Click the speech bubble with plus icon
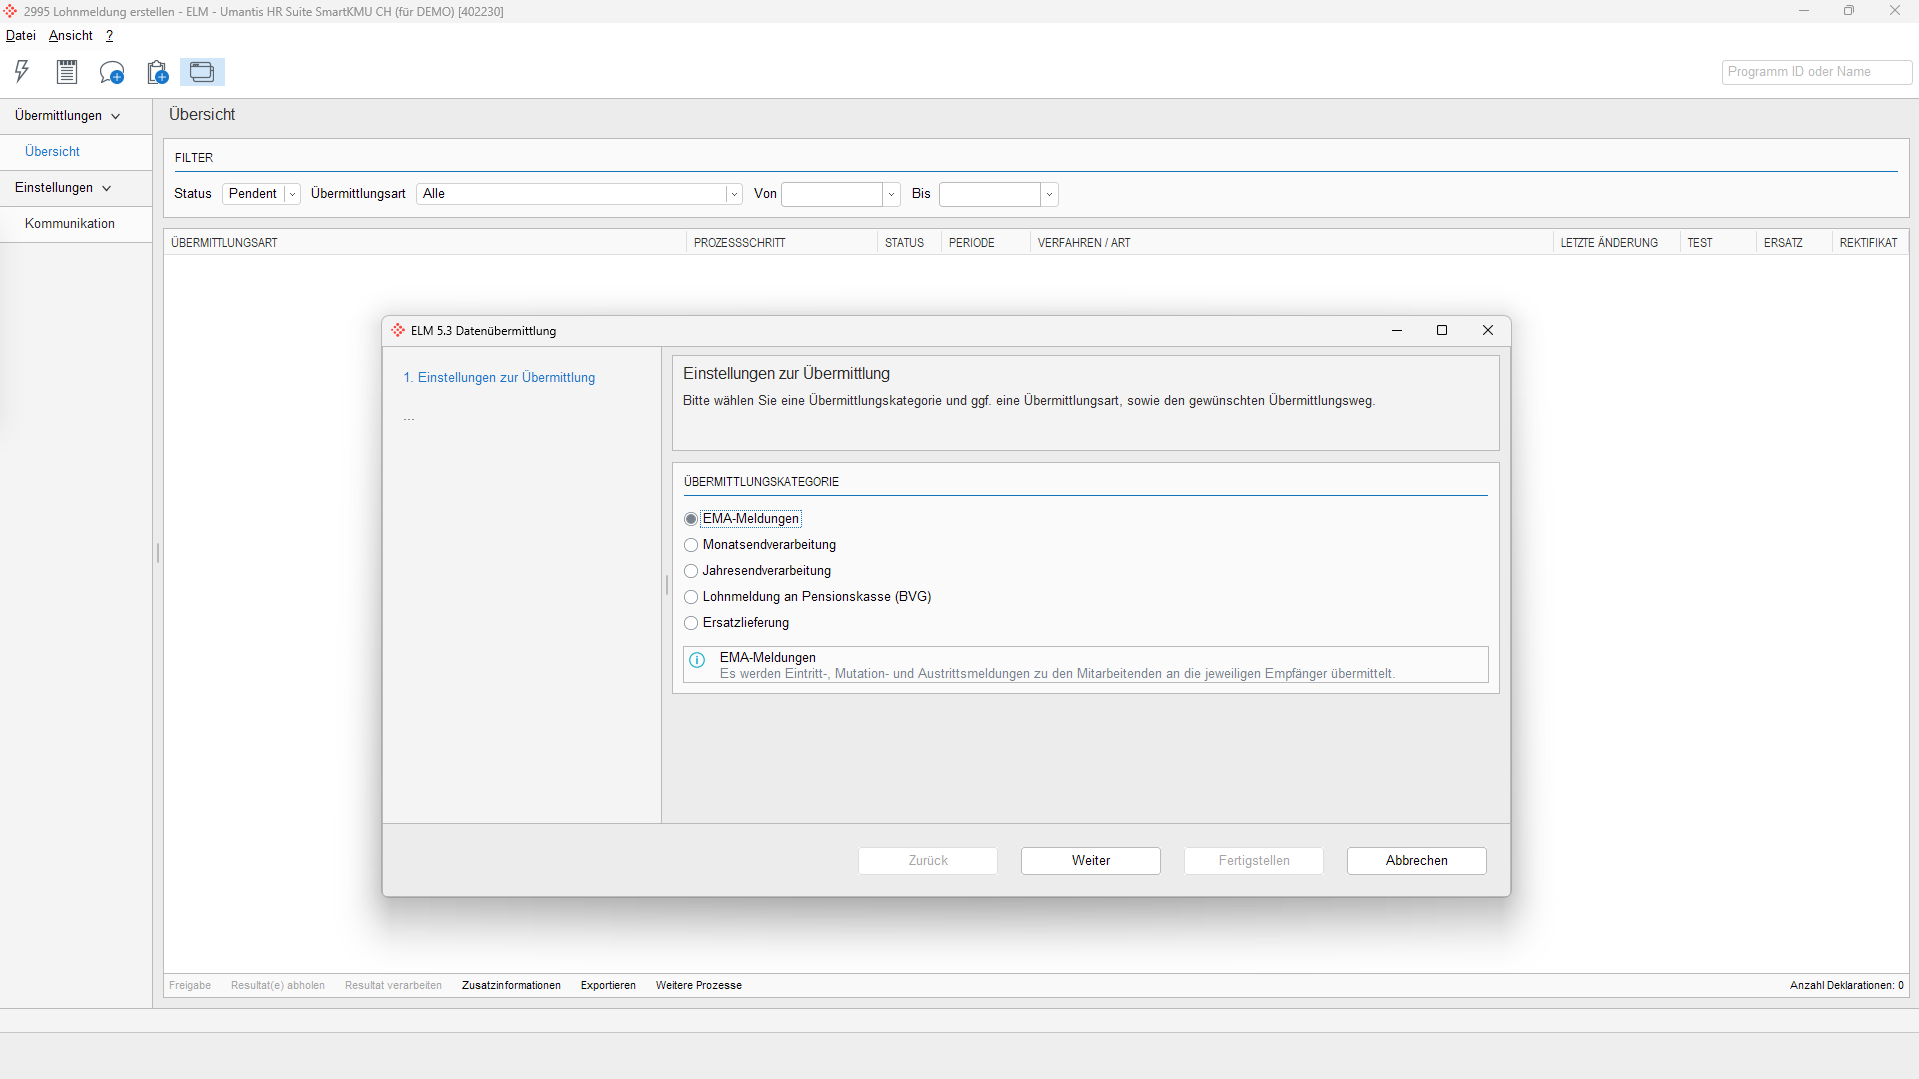Viewport: 1919px width, 1079px height. click(112, 72)
